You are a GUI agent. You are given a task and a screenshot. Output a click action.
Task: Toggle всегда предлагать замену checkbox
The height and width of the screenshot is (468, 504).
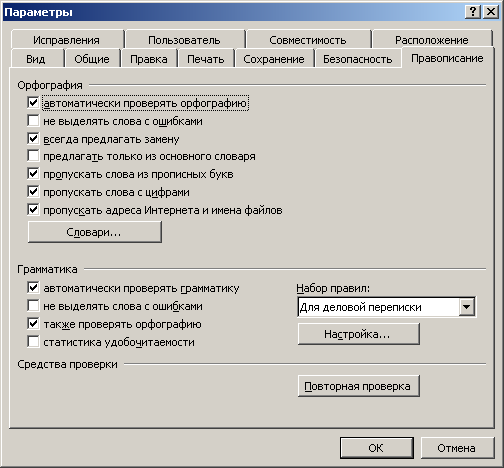pyautogui.click(x=33, y=139)
